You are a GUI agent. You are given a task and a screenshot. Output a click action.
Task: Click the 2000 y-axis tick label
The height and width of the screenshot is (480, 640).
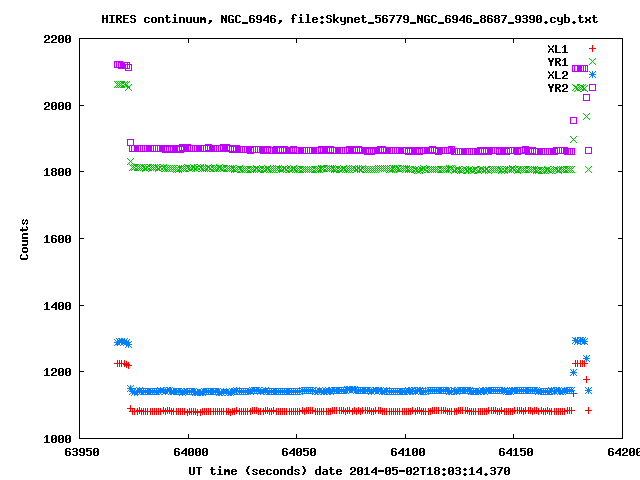coord(57,106)
